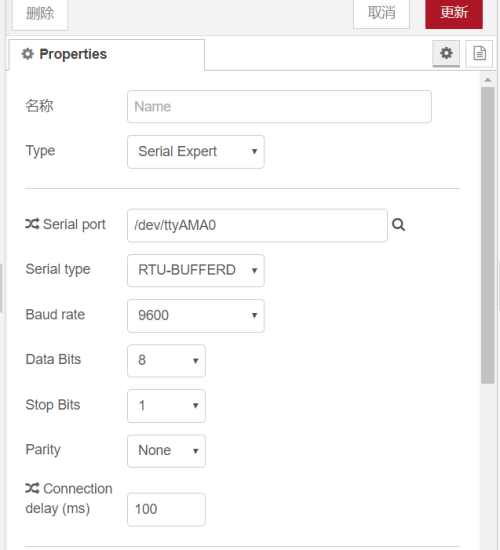Open Serial type dropdown RTU-BUFFERD
This screenshot has width=500, height=550.
(x=196, y=270)
